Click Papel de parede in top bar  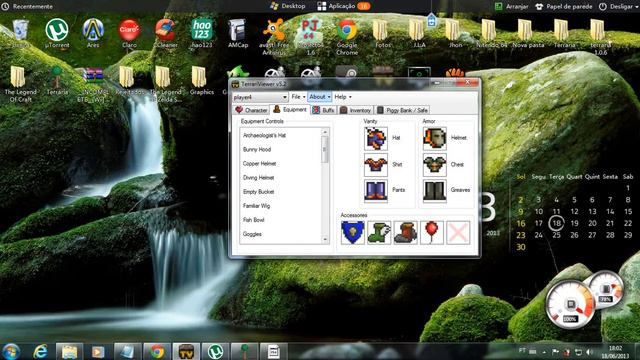pyautogui.click(x=563, y=7)
